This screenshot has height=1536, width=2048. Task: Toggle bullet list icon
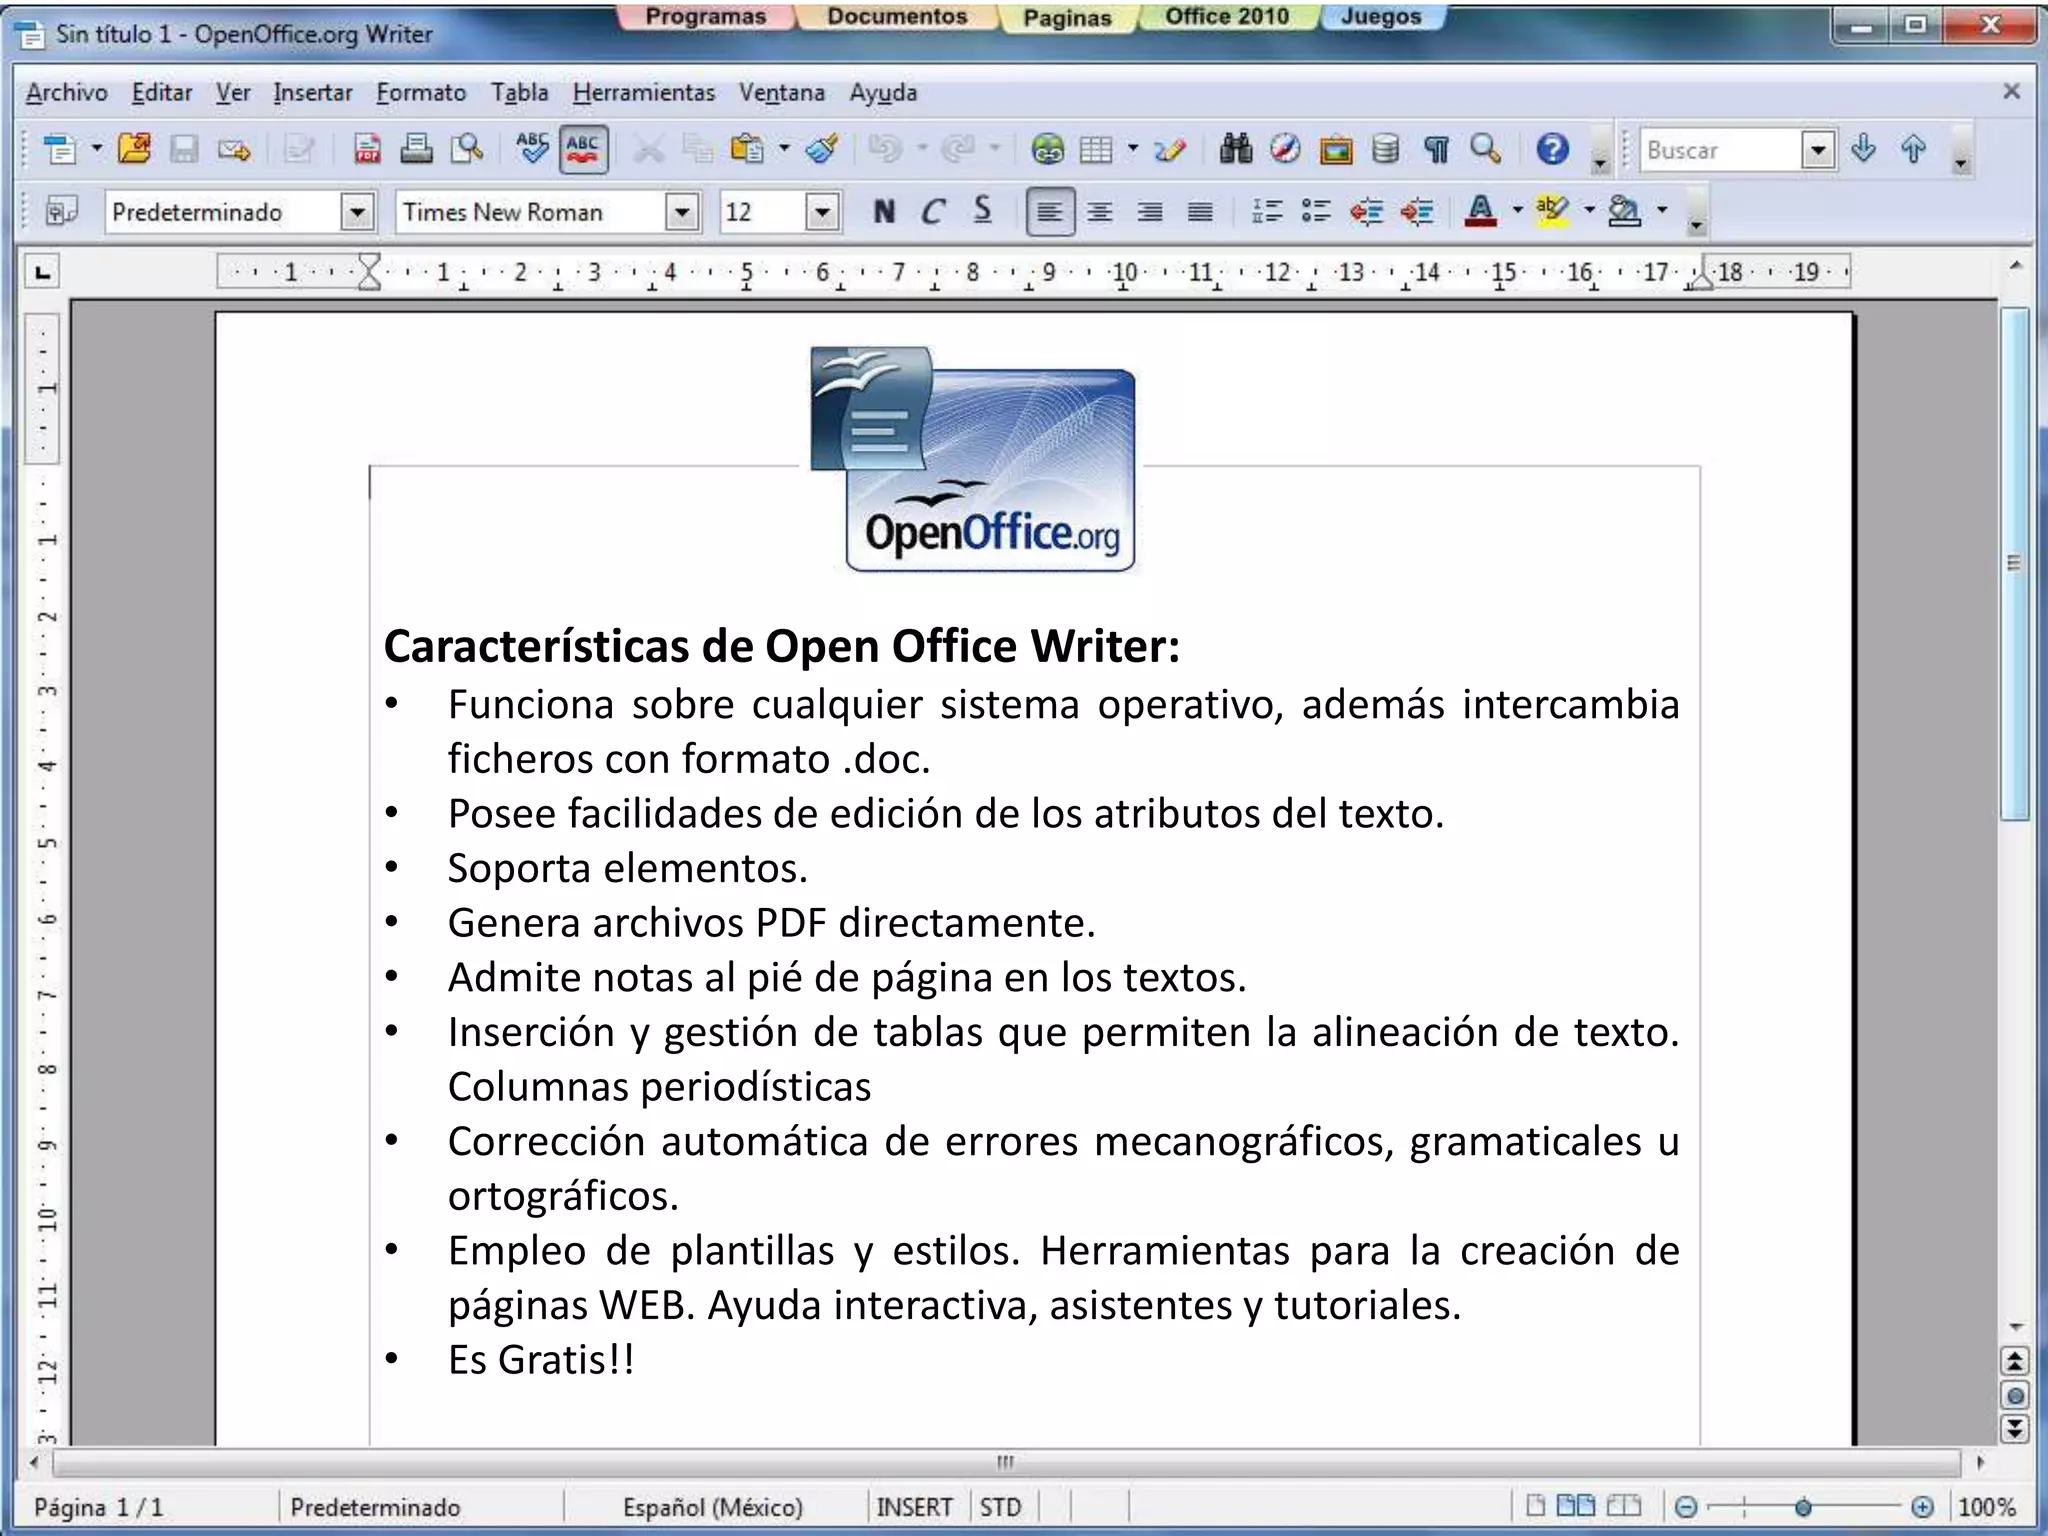point(1316,212)
